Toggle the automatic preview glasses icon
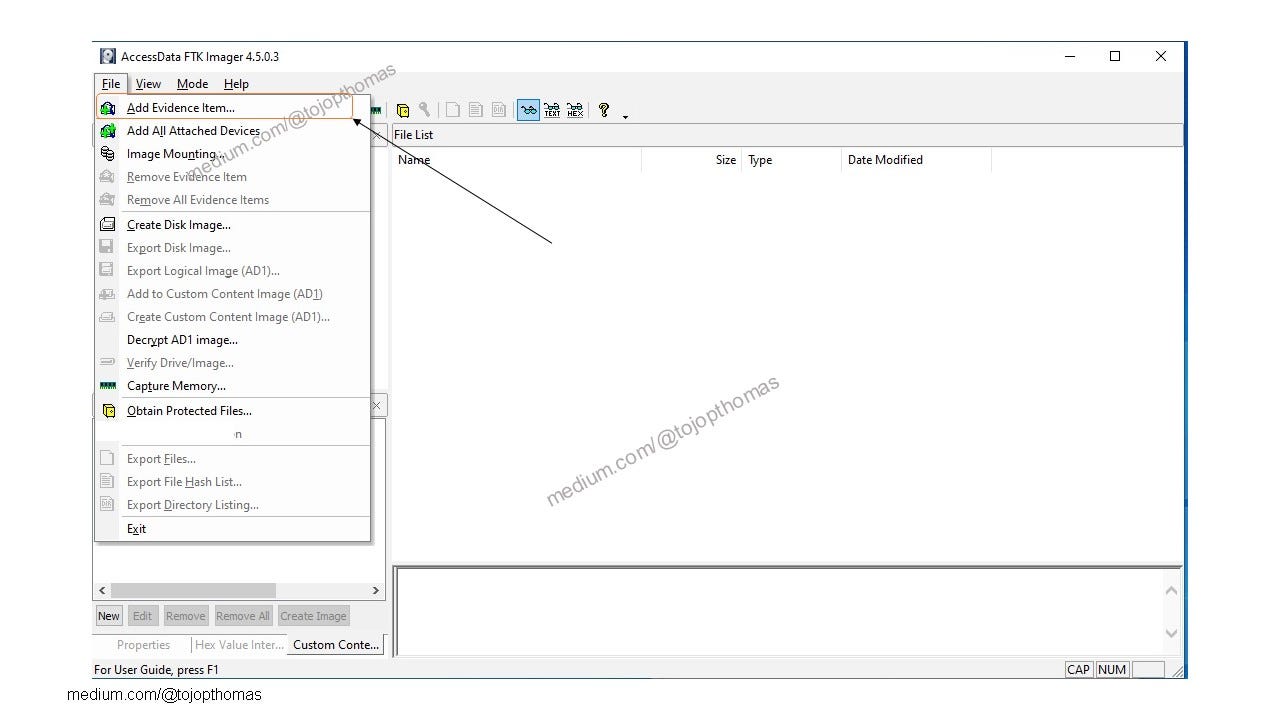 coord(528,110)
